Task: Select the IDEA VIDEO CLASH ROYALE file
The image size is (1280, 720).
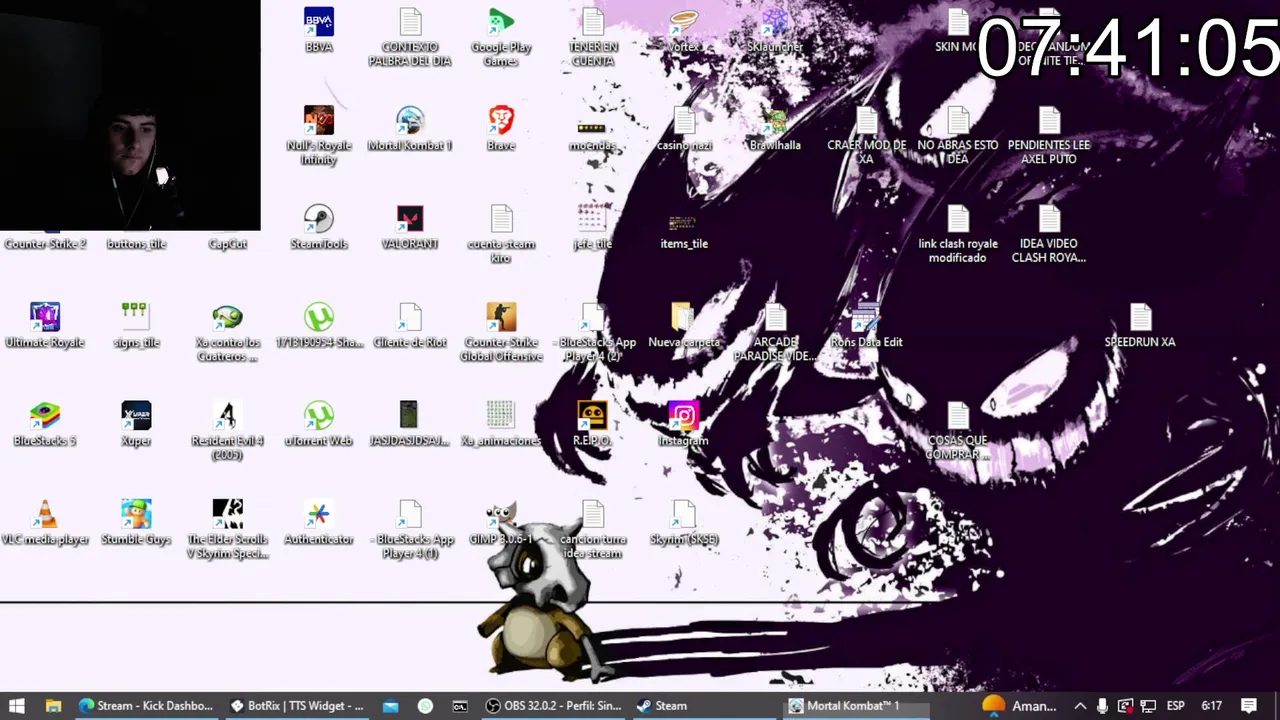Action: click(x=1049, y=234)
